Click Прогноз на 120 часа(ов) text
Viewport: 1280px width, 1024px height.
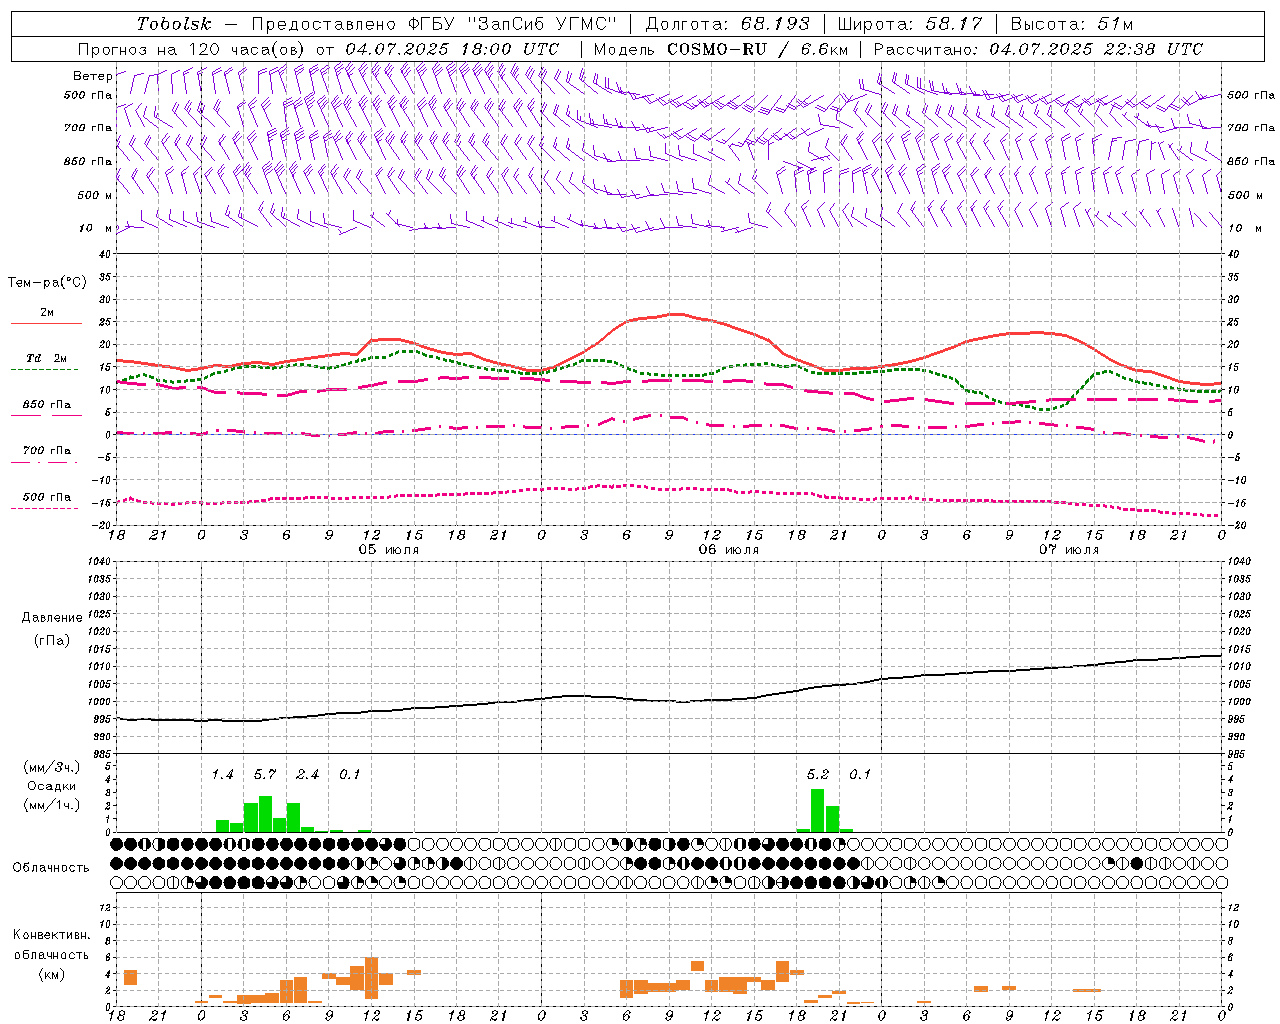[194, 49]
